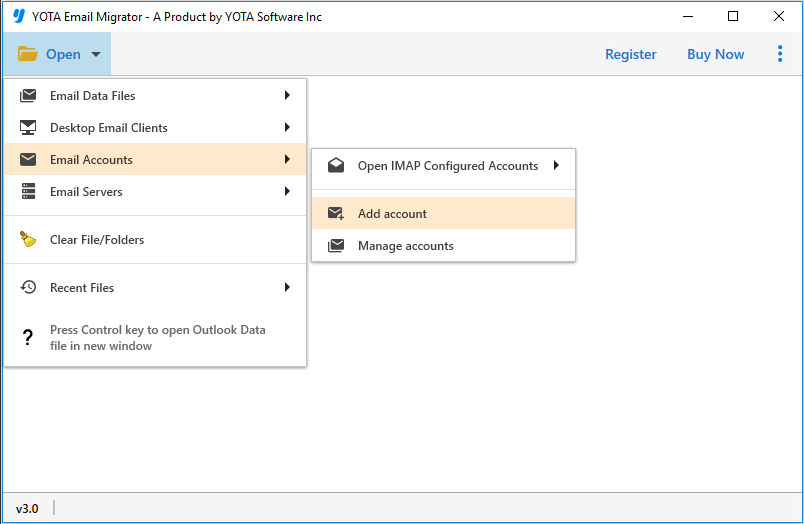Expand the Recent Files submenu arrow
804x524 pixels.
click(287, 288)
